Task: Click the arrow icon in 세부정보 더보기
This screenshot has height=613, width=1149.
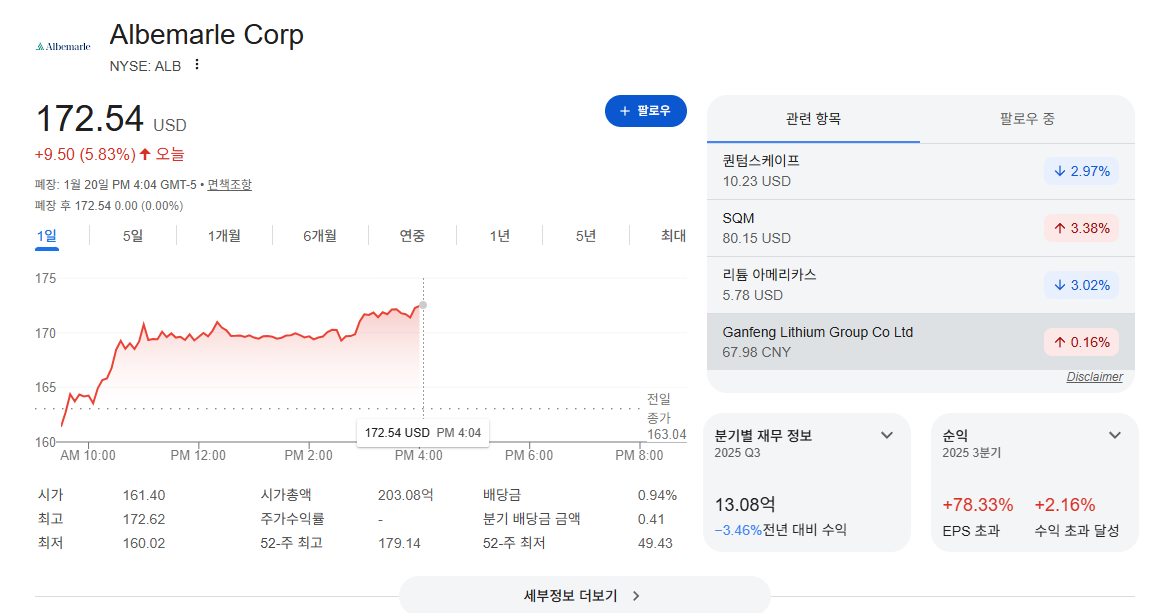Action: point(636,596)
